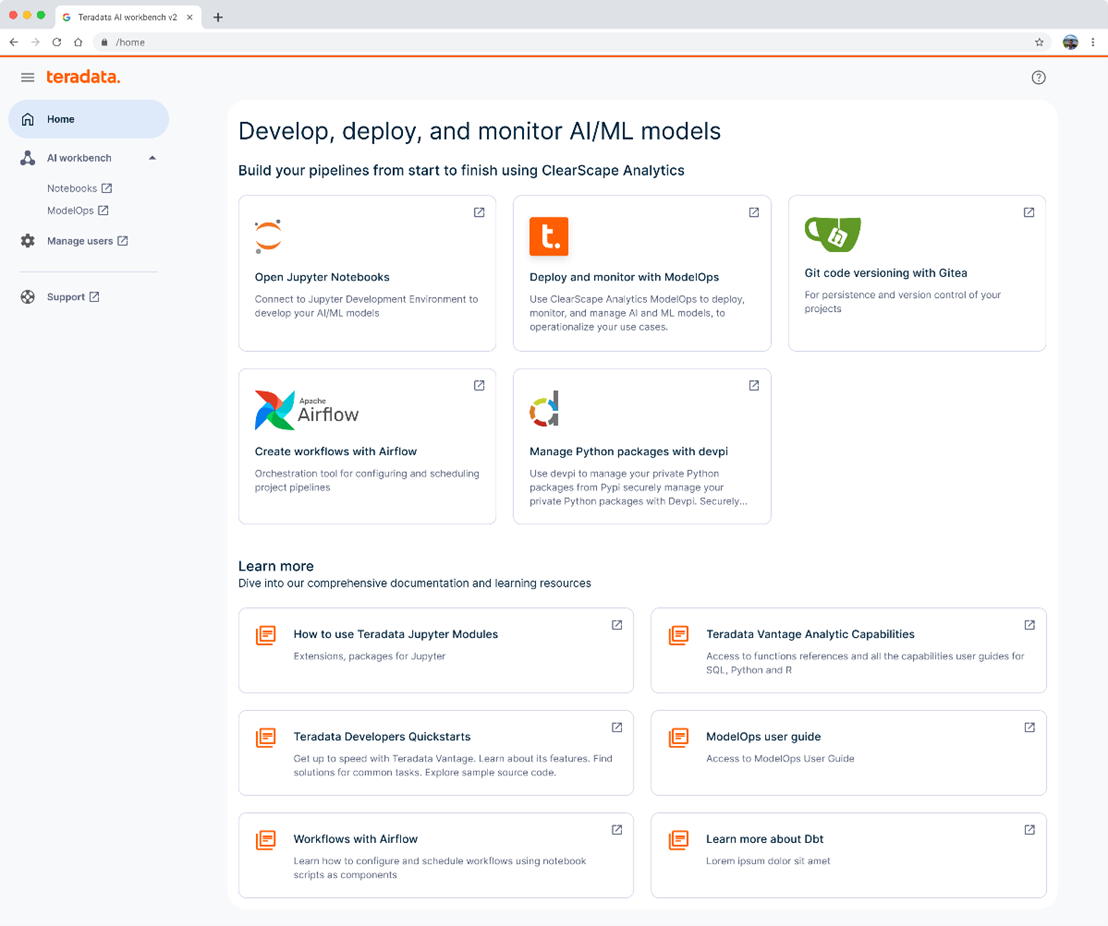Click the green Gitea teacup icon

point(832,234)
